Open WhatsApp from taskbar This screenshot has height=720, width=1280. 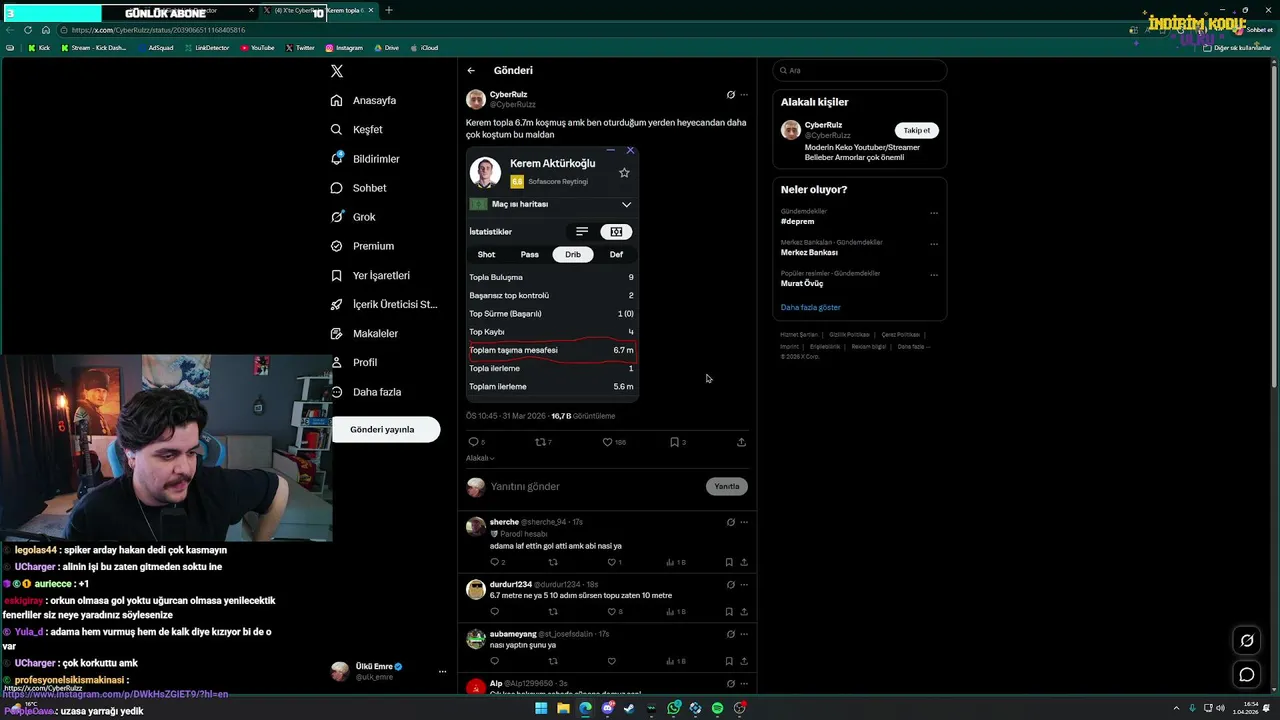[674, 708]
